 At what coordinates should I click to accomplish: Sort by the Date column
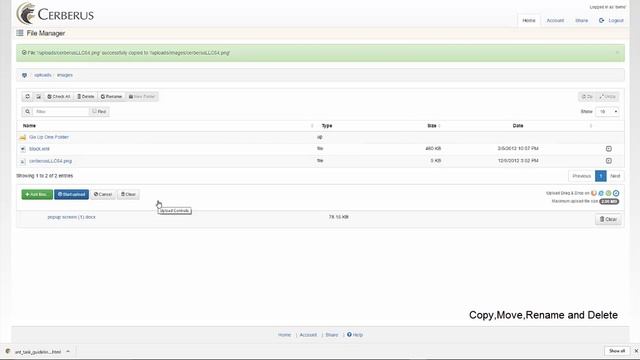point(518,126)
